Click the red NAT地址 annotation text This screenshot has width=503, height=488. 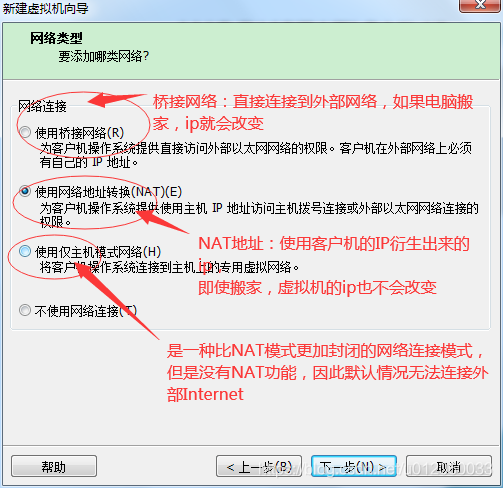[334, 253]
